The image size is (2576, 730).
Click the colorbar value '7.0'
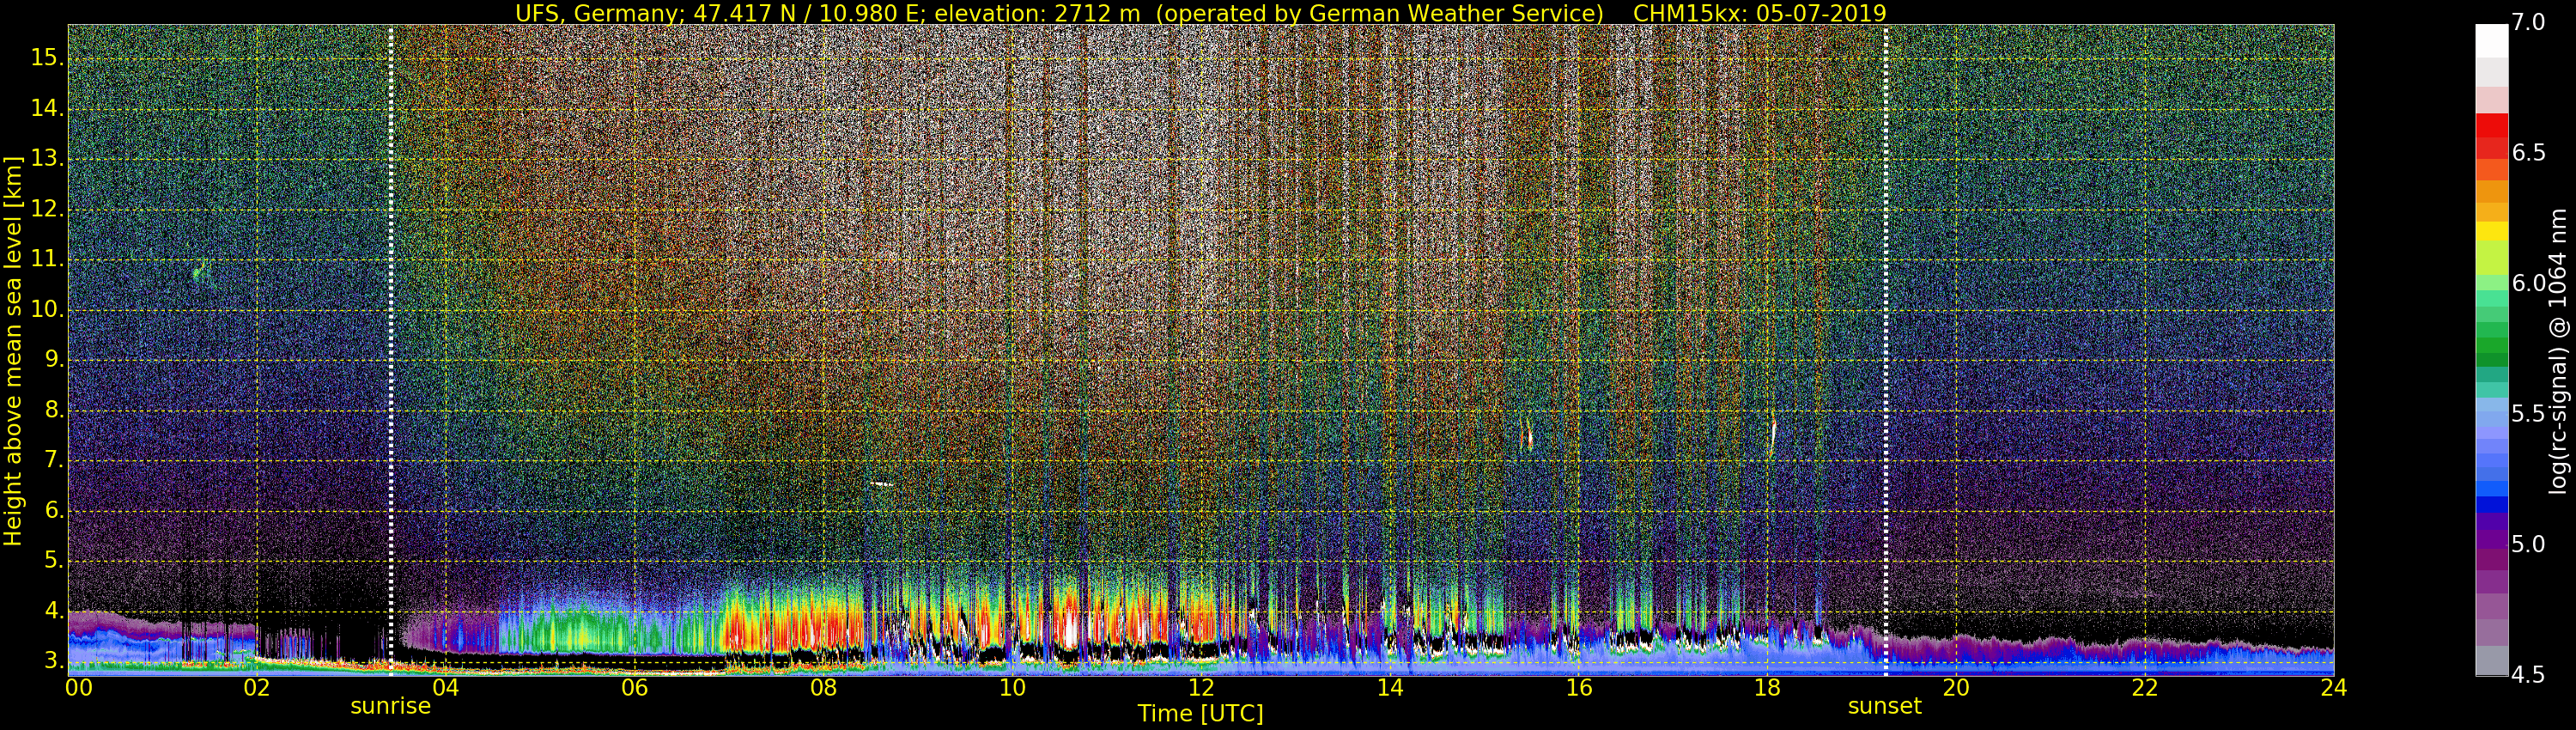(2529, 23)
